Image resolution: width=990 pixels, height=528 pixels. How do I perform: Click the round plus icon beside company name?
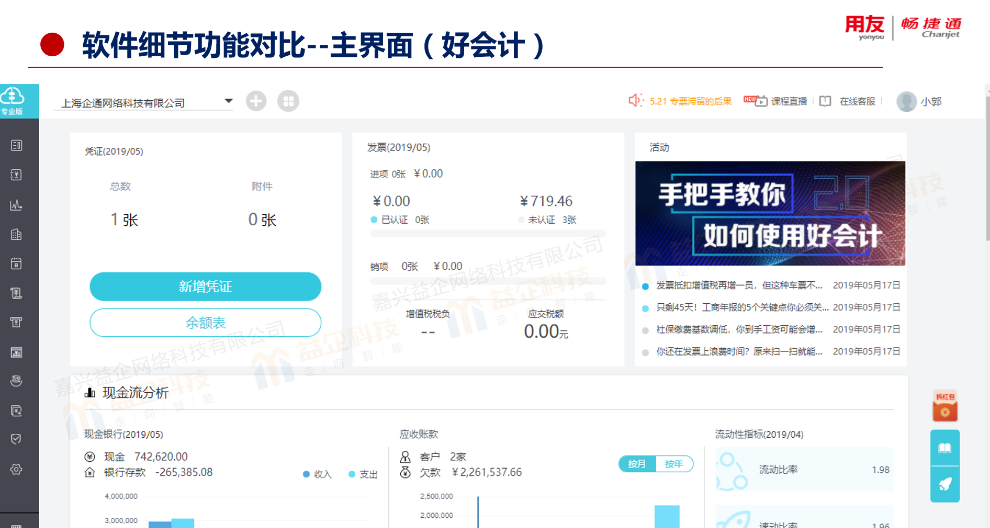[256, 101]
